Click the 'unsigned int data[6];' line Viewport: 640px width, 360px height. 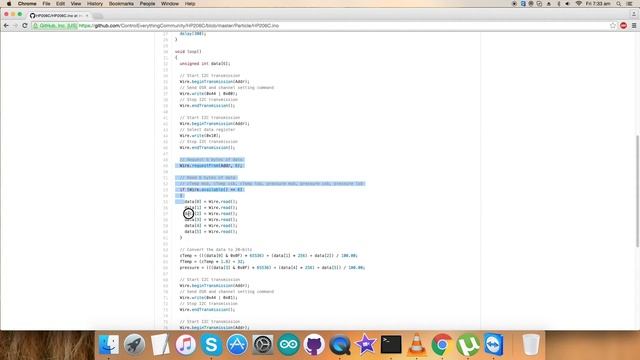pyautogui.click(x=205, y=64)
